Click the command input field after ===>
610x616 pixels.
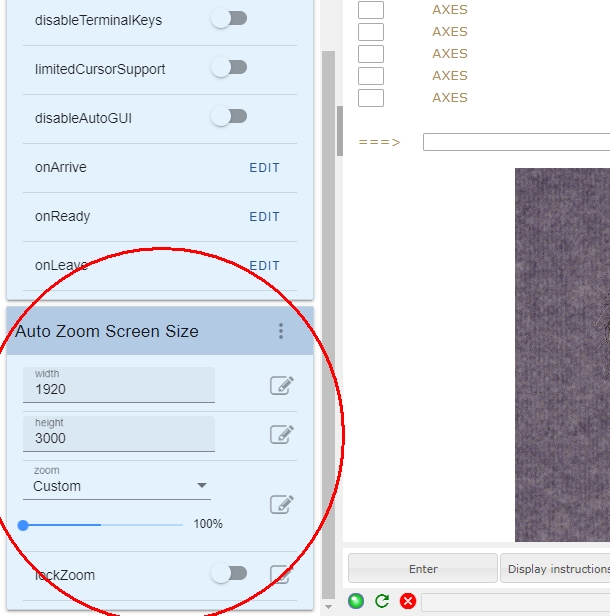(x=516, y=142)
